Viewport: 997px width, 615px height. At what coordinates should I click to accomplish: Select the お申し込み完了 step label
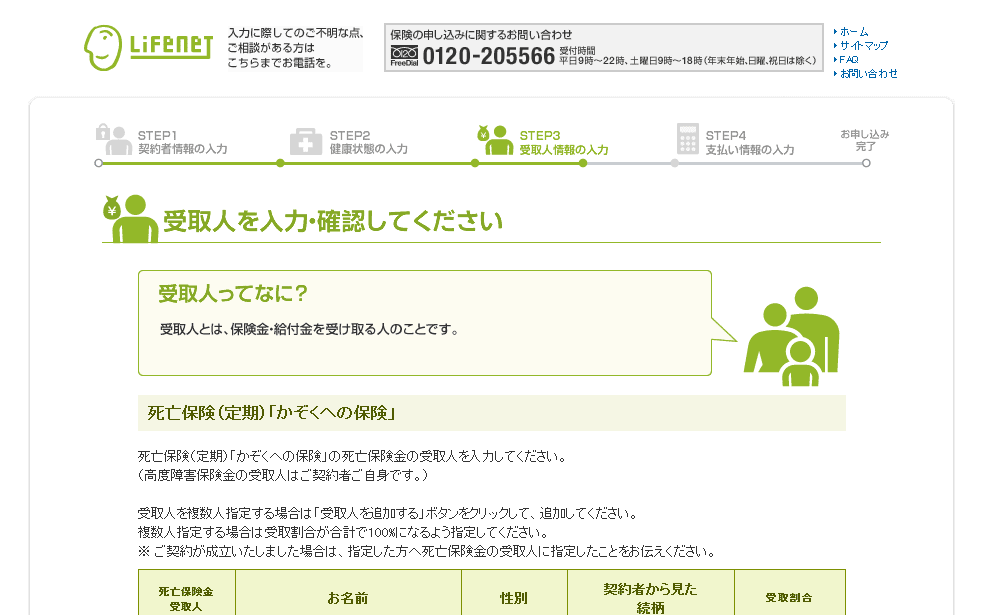point(865,140)
